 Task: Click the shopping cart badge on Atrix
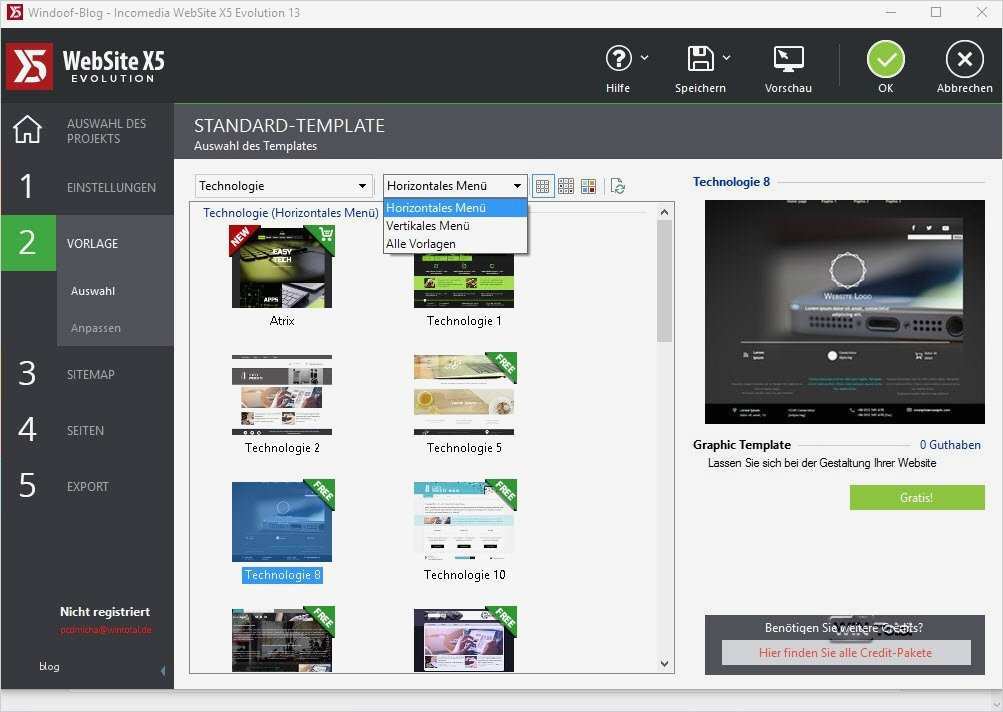pos(324,235)
